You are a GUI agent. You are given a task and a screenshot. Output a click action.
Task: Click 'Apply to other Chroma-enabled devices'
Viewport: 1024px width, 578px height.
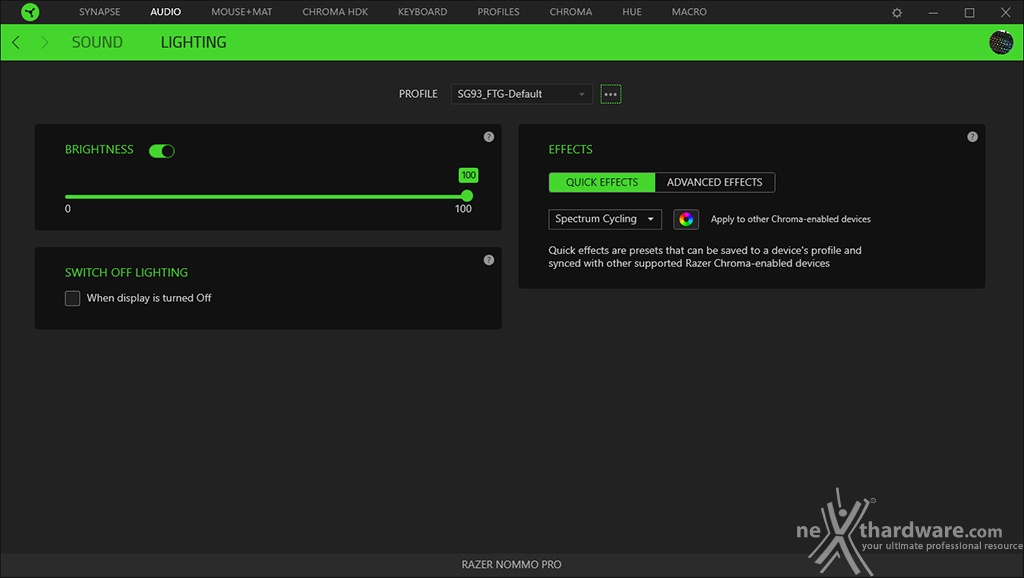pos(790,219)
